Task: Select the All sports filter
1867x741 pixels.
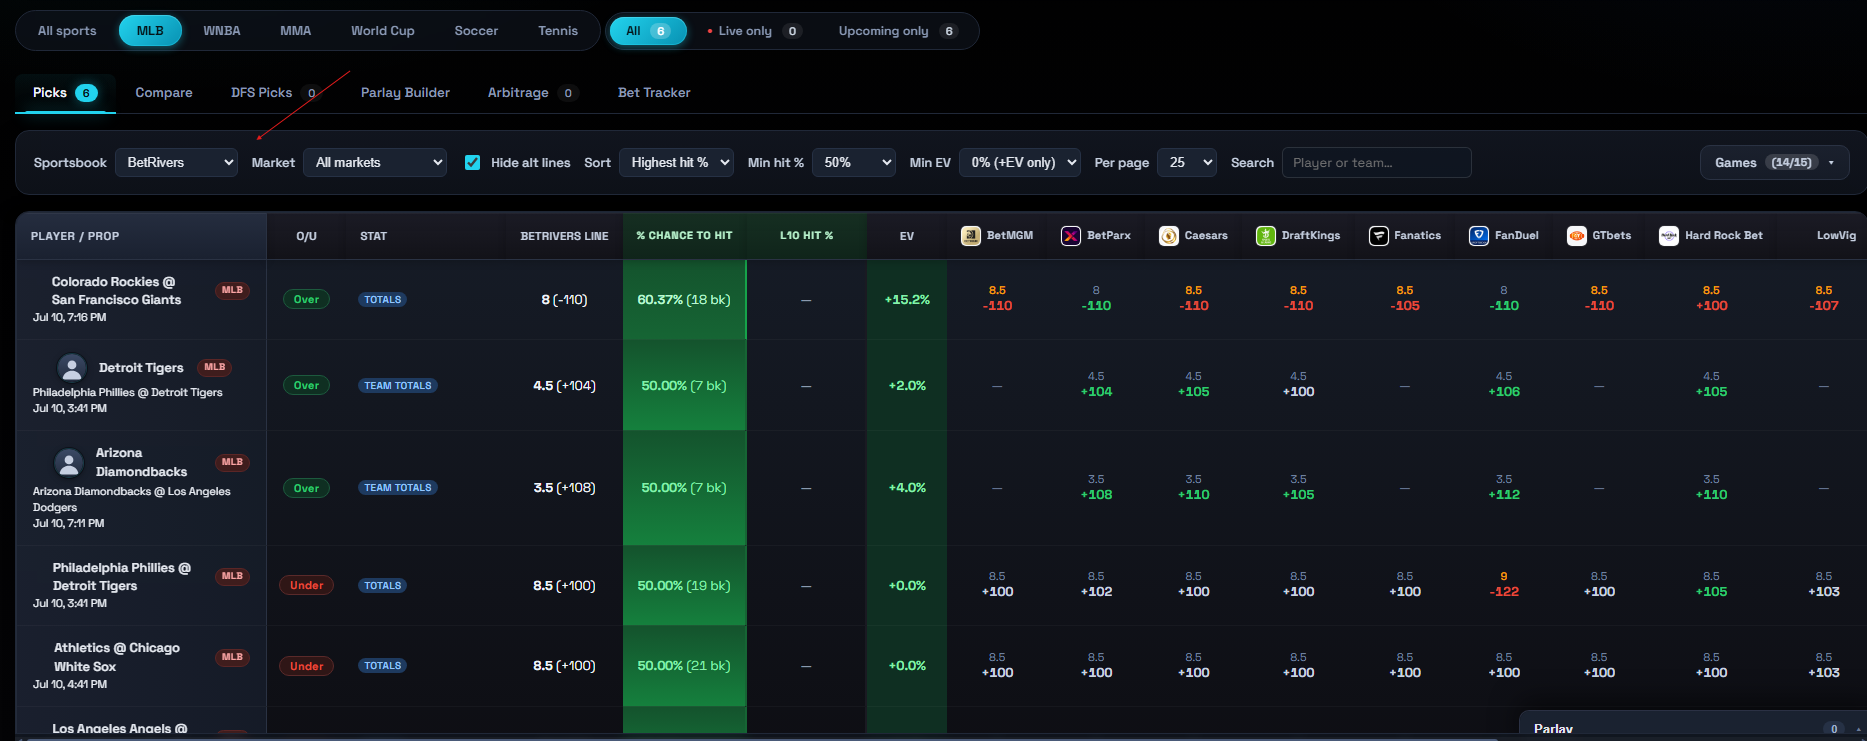Action: point(67,31)
